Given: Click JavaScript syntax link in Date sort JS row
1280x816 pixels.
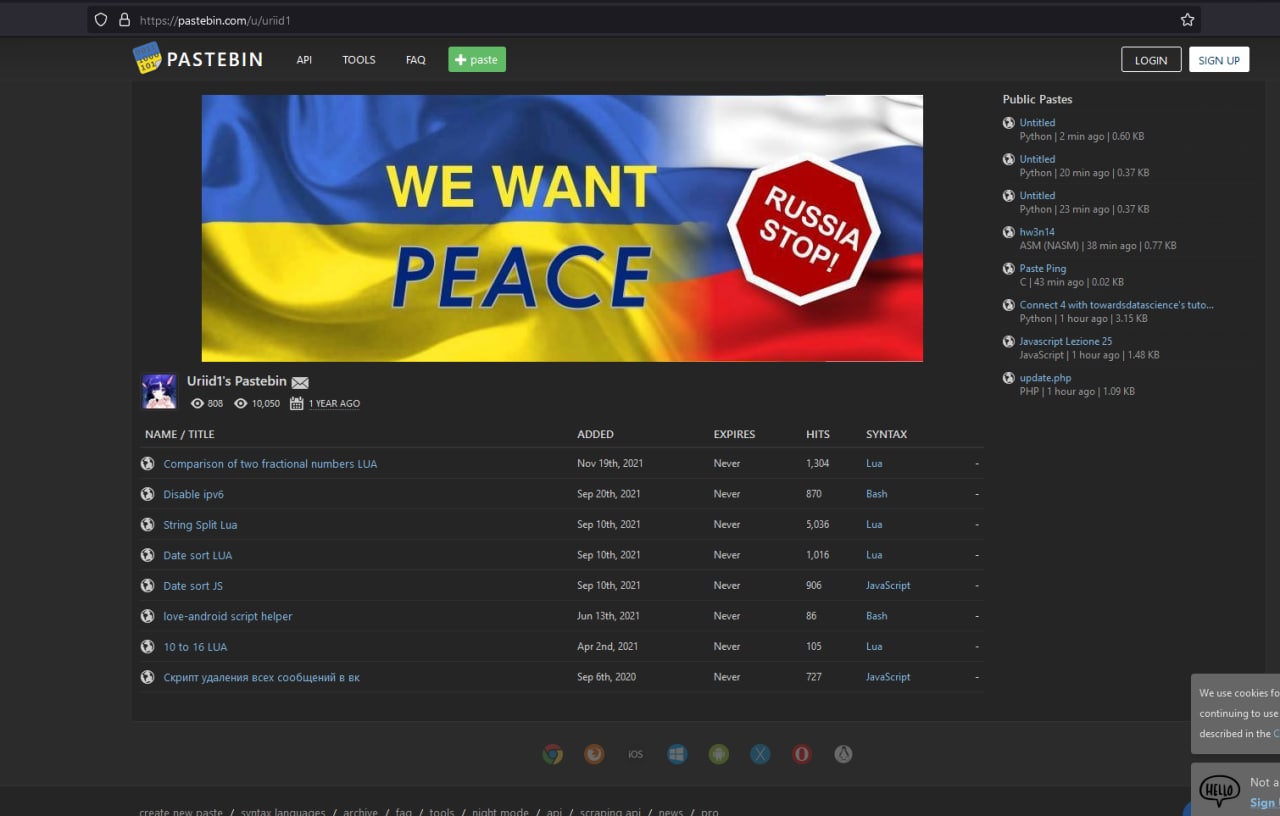Looking at the screenshot, I should (x=888, y=585).
